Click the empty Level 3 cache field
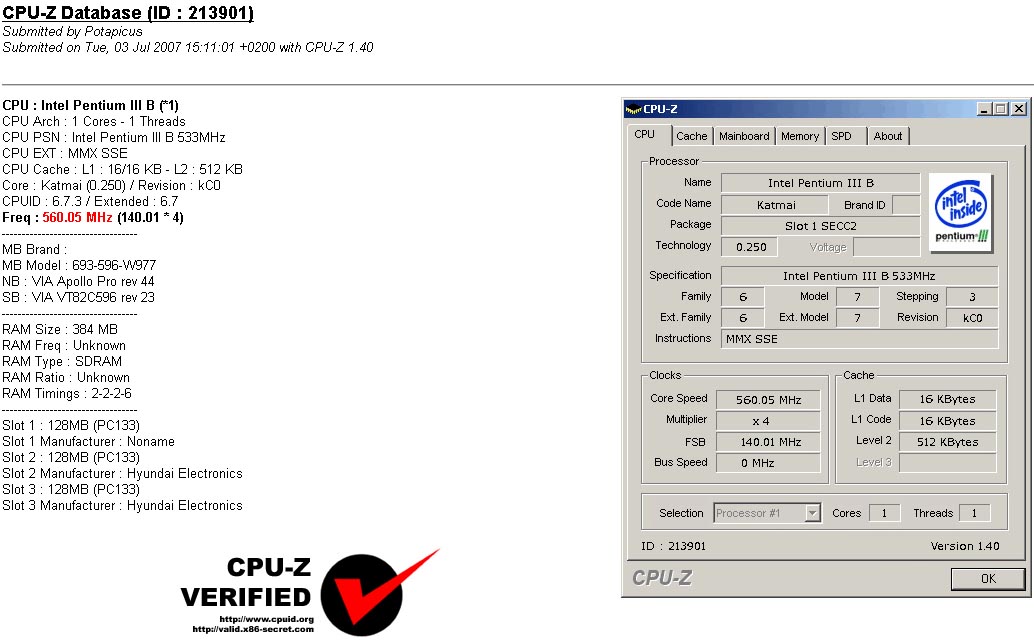The width and height of the screenshot is (1034, 643). (x=948, y=463)
